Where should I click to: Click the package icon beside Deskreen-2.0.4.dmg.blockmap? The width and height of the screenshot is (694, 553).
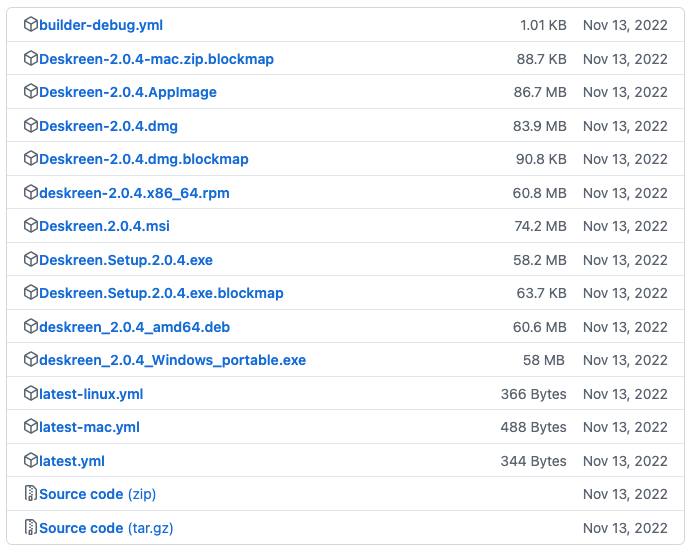click(x=31, y=158)
